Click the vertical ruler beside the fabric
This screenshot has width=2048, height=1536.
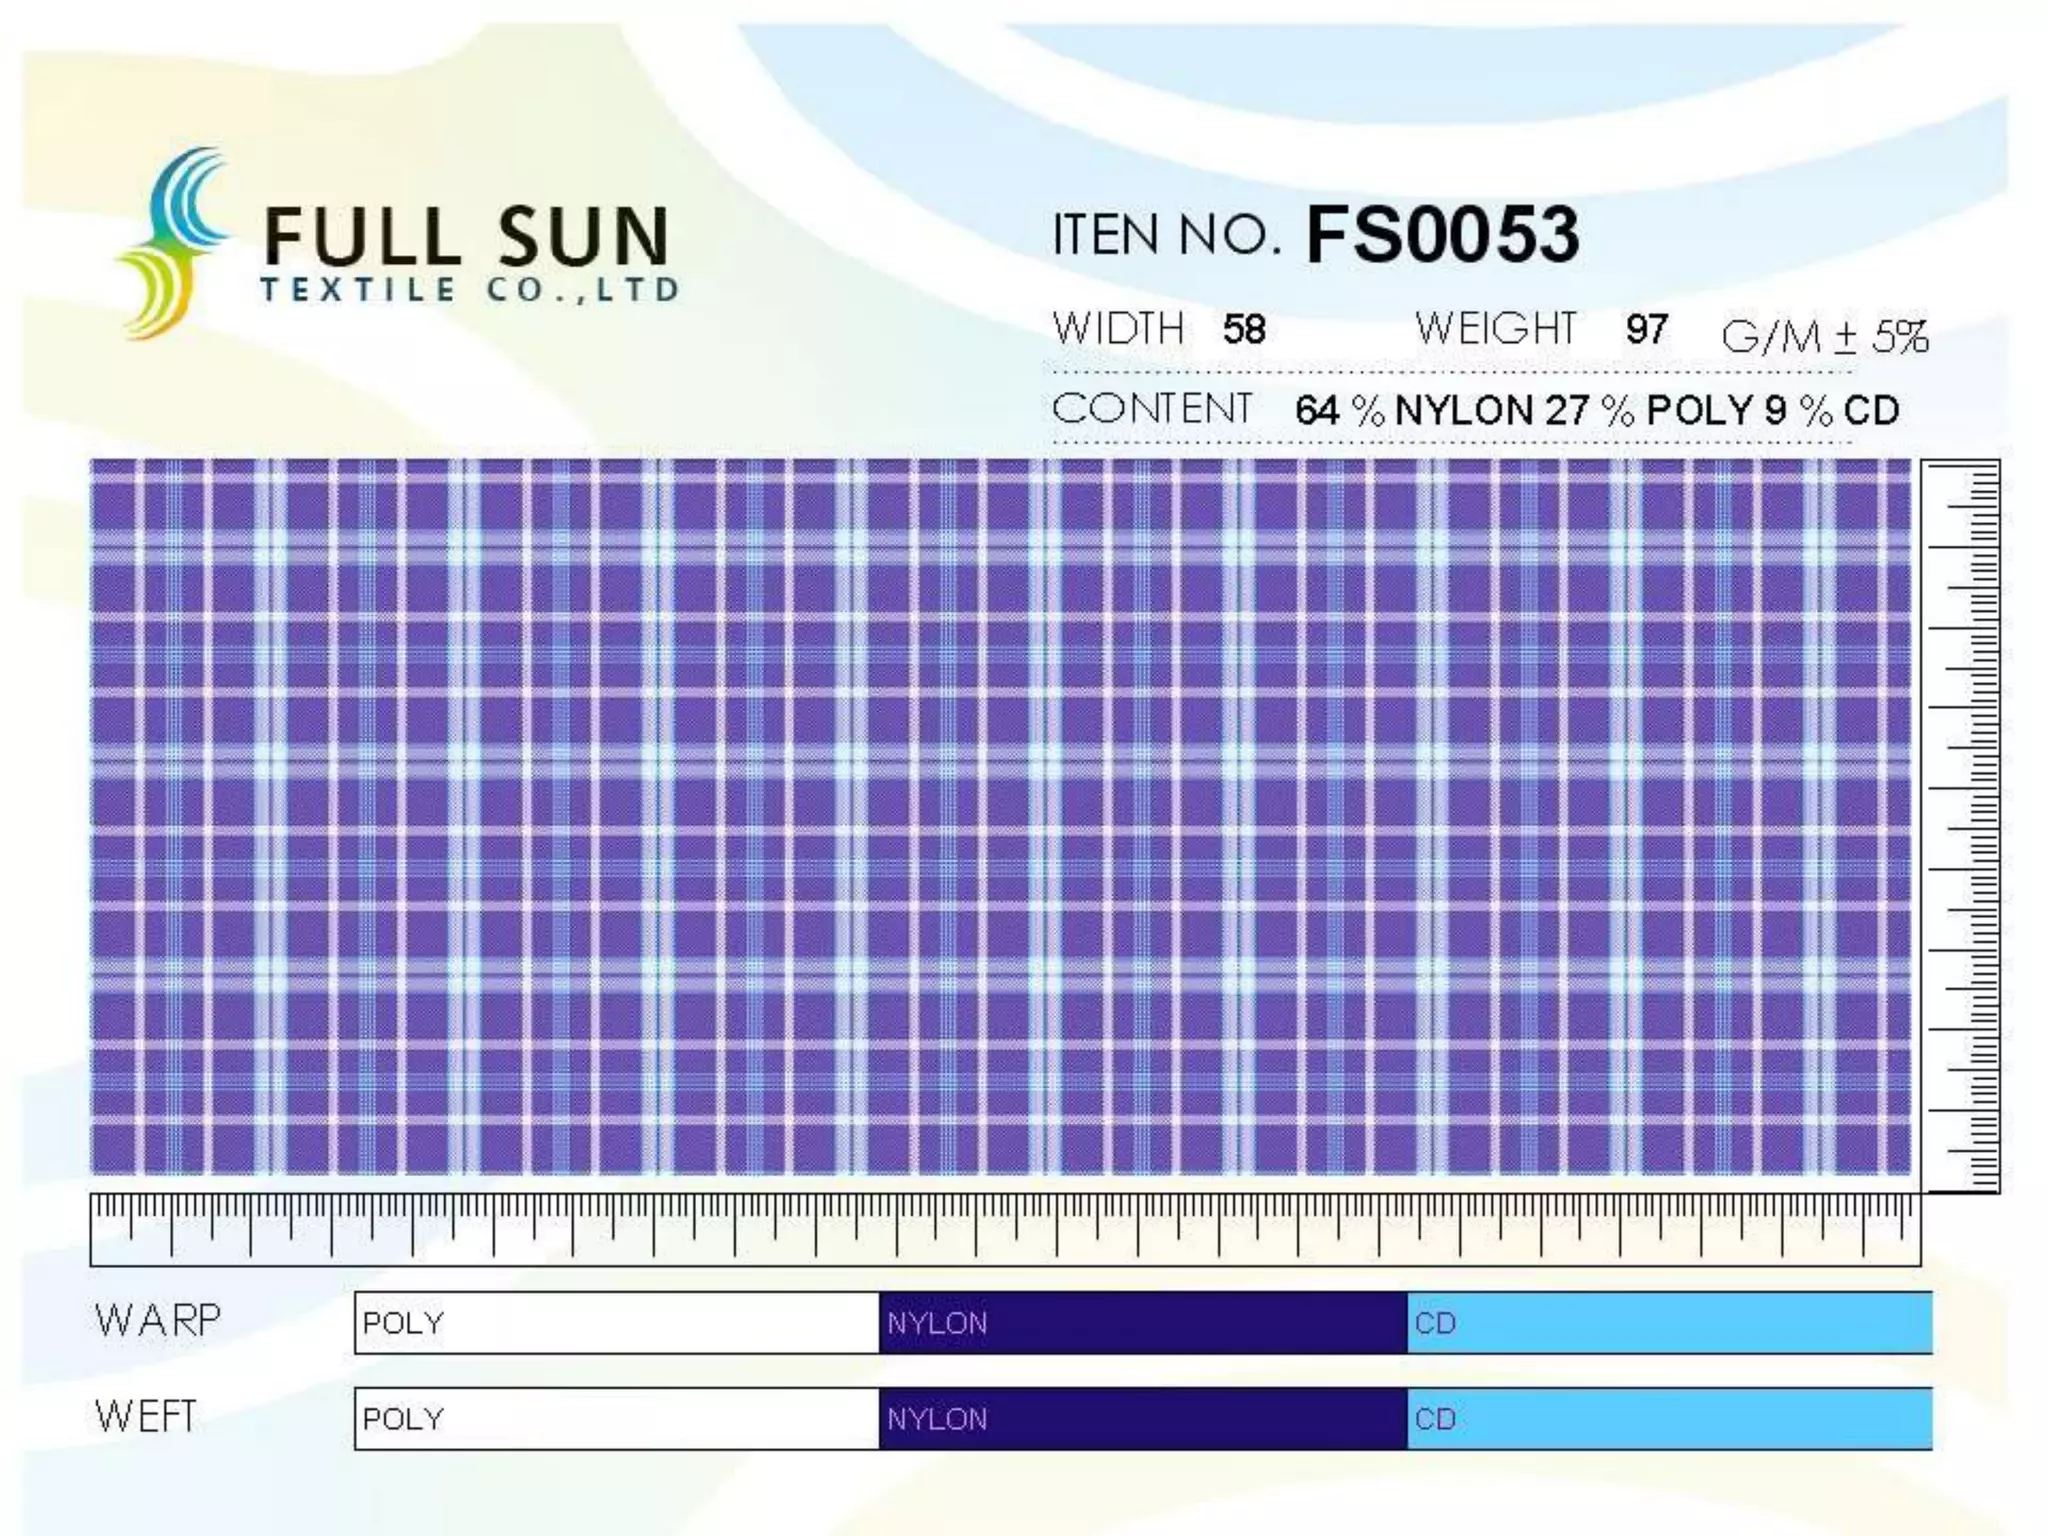(x=1961, y=826)
